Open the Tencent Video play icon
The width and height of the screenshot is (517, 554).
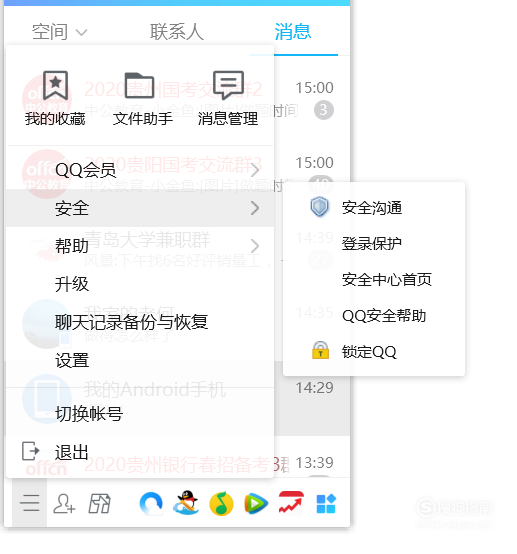[256, 503]
